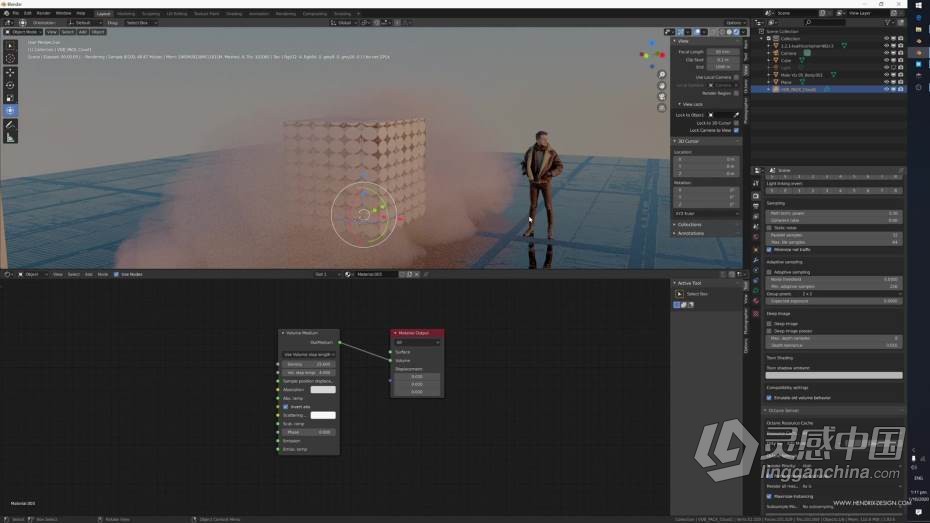Viewport: 930px width, 523px height.
Task: Toggle Invert abs checkbox on Volume Medium node
Action: (285, 407)
